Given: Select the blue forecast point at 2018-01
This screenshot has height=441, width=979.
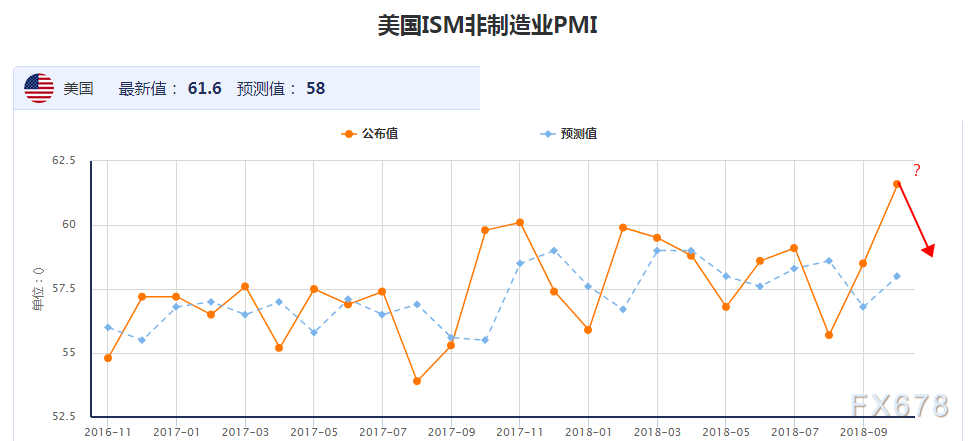Looking at the screenshot, I should (588, 286).
